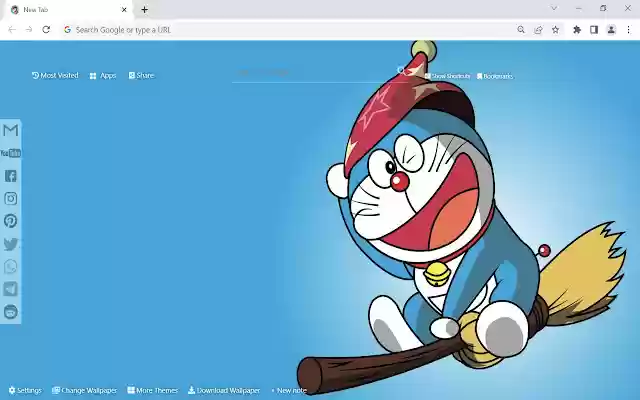Viewport: 640px width, 400px height.
Task: Open the Extensions puzzle icon
Action: [x=577, y=29]
